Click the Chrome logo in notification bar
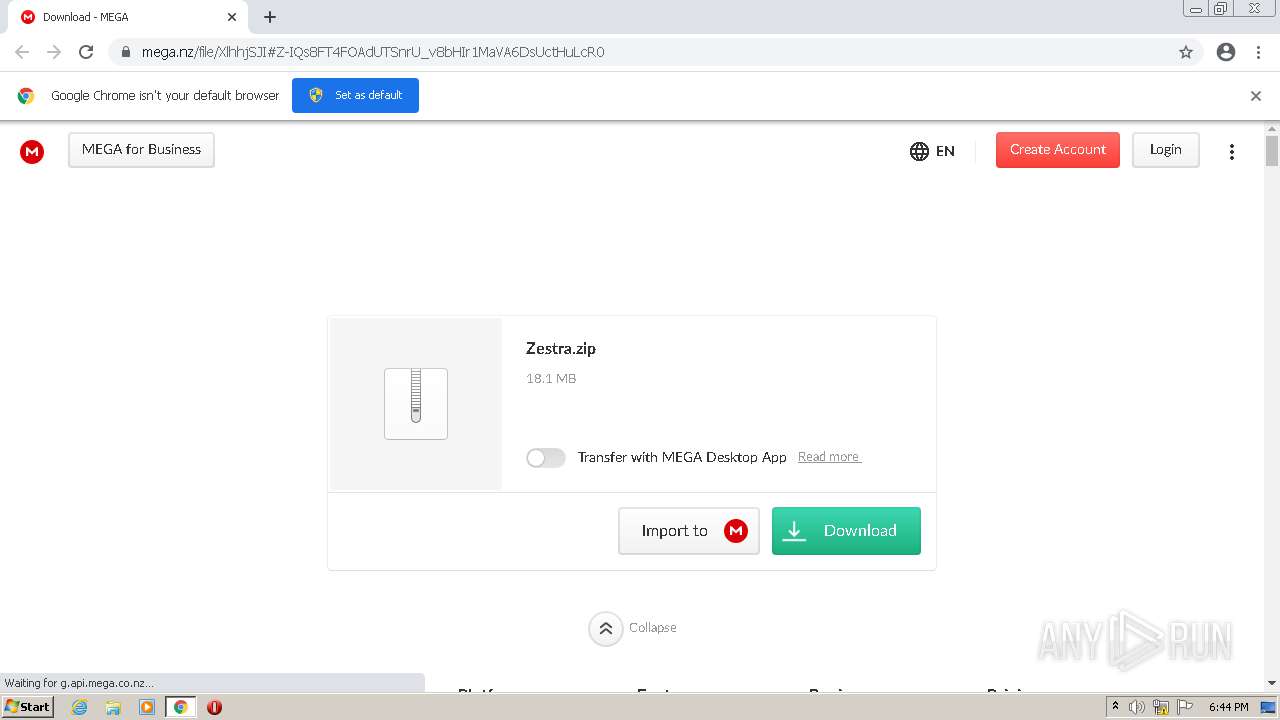This screenshot has width=1280, height=720. click(x=26, y=96)
